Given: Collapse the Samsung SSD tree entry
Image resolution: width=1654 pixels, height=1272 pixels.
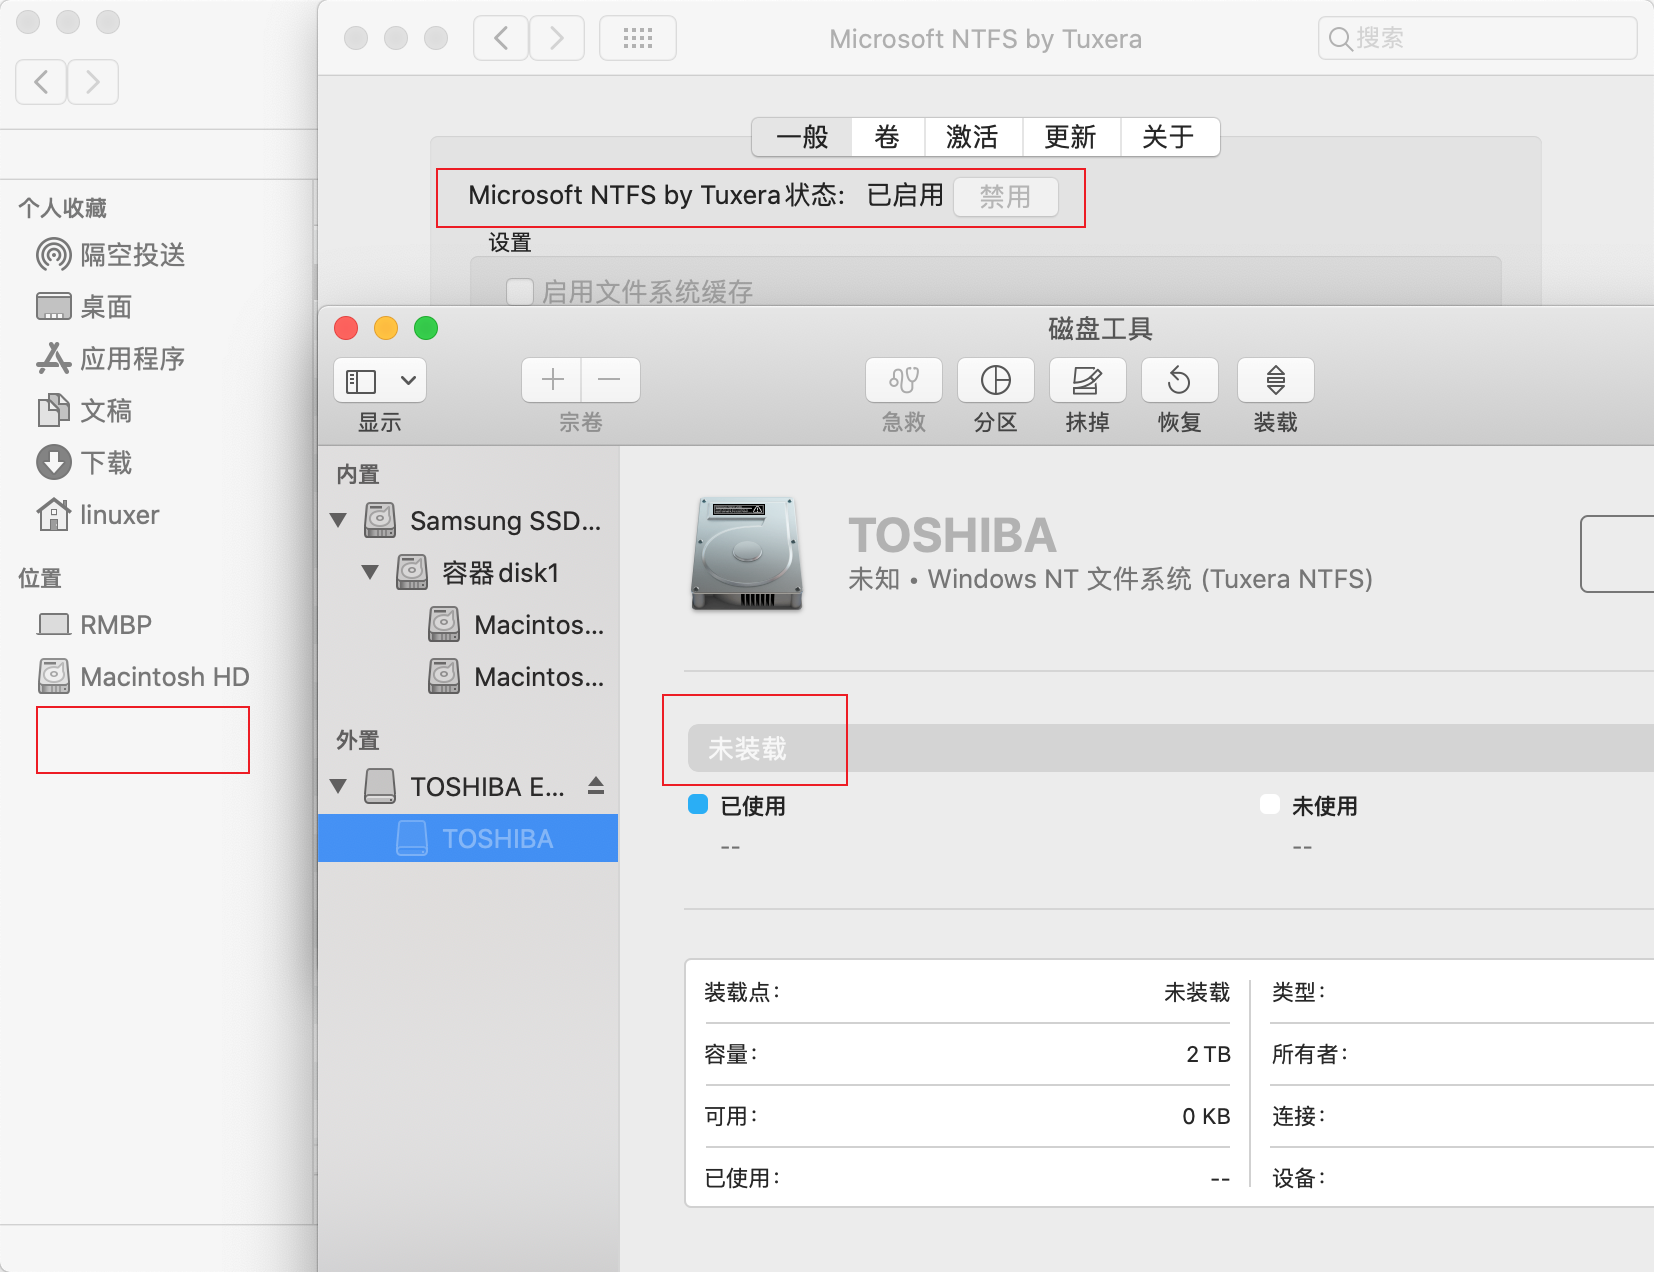Looking at the screenshot, I should [x=338, y=520].
